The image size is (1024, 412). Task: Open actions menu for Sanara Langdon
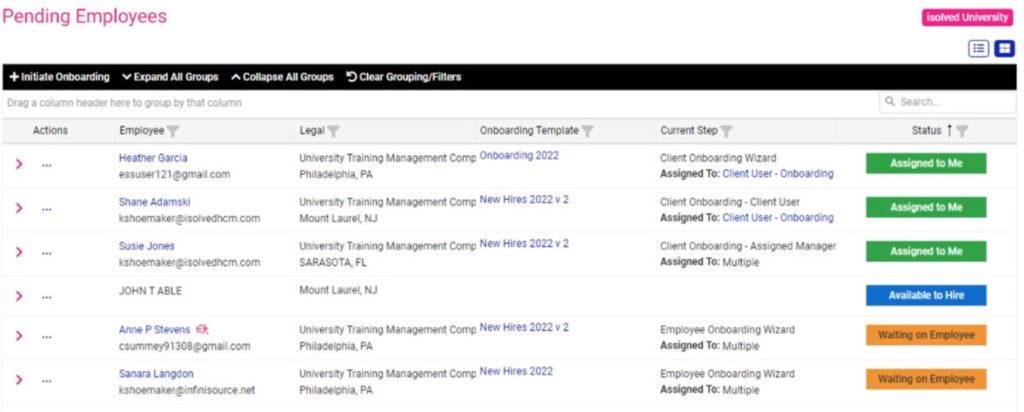[46, 381]
